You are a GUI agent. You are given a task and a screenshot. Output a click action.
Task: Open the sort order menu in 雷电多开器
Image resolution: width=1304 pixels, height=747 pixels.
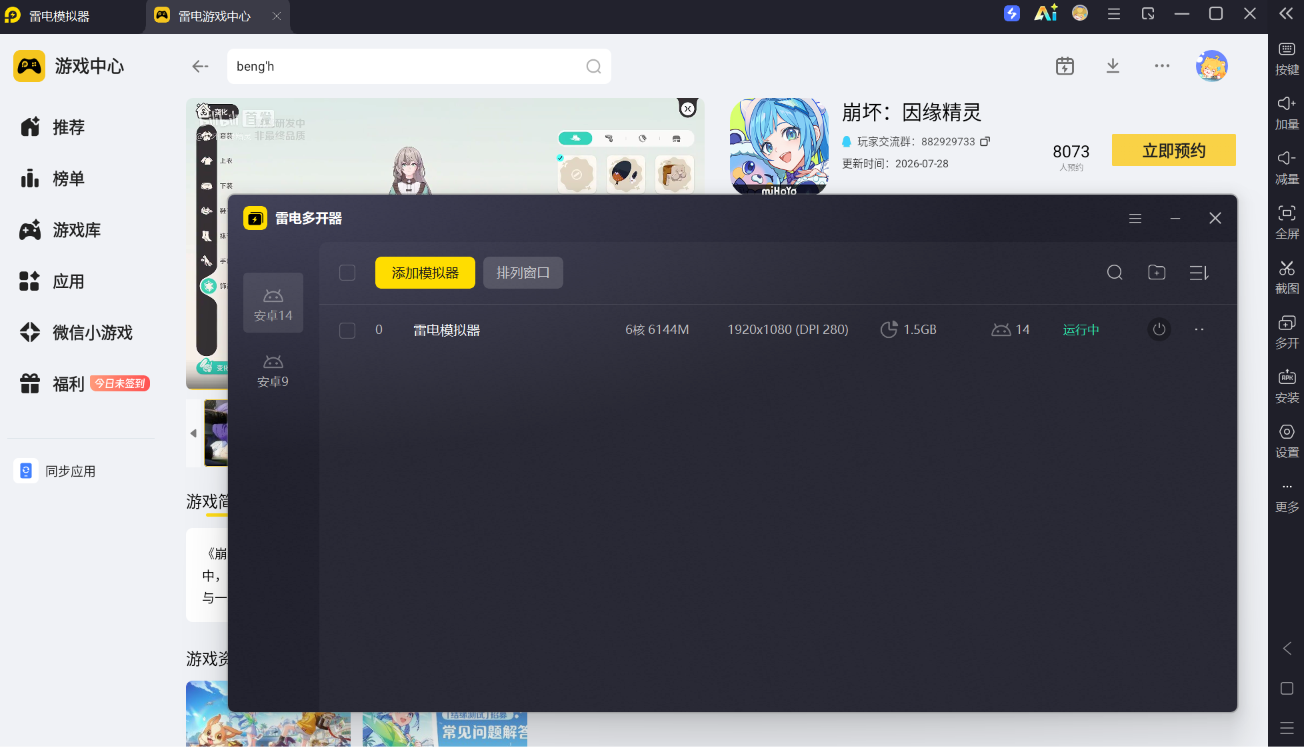coord(1199,273)
